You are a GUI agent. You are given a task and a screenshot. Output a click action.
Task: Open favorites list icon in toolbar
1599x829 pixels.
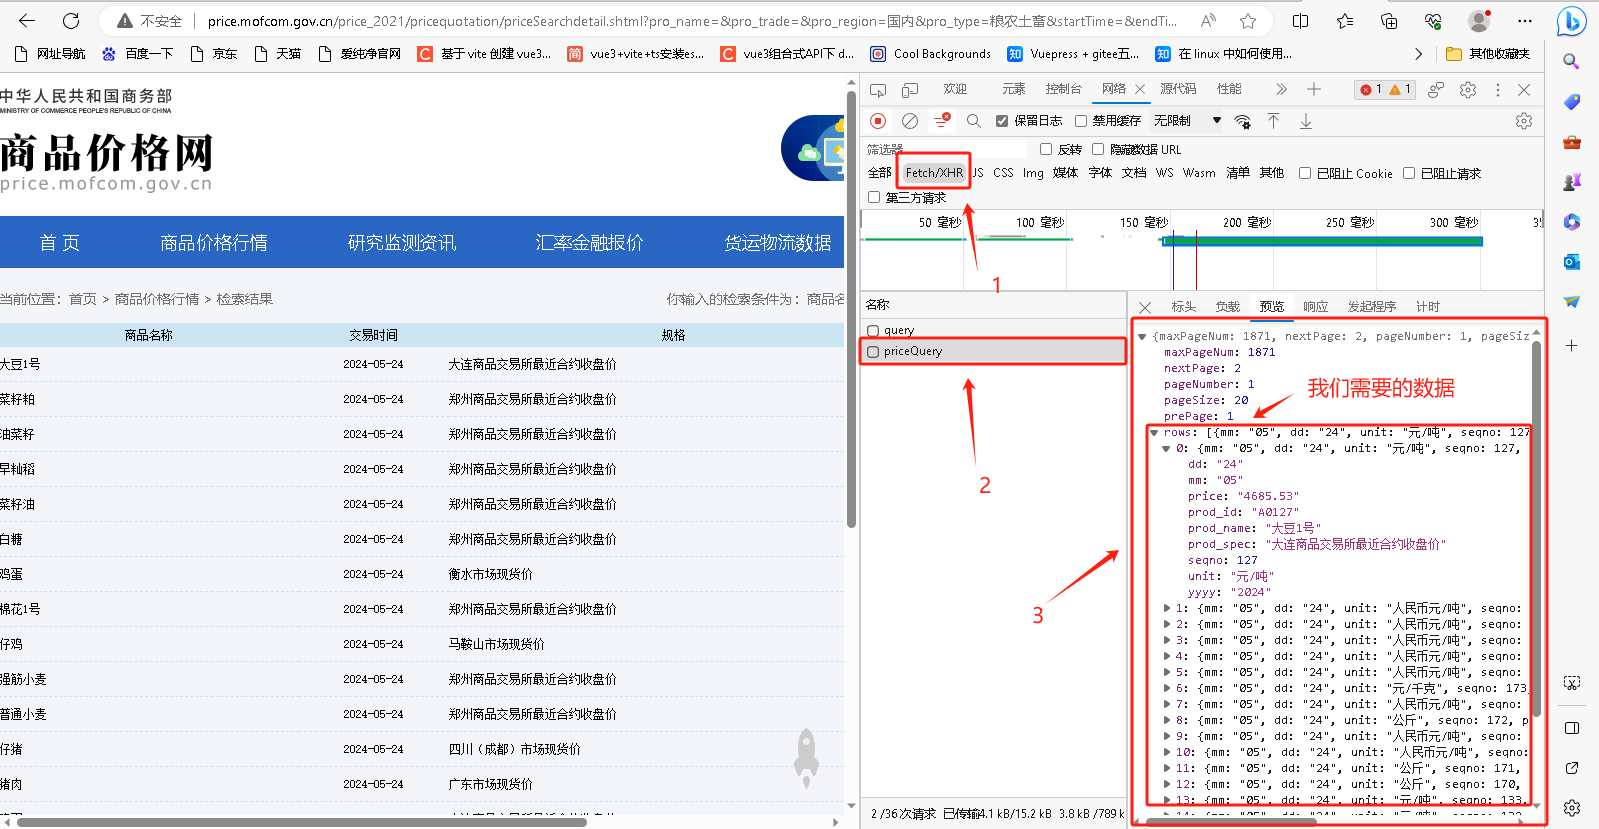tap(1345, 20)
